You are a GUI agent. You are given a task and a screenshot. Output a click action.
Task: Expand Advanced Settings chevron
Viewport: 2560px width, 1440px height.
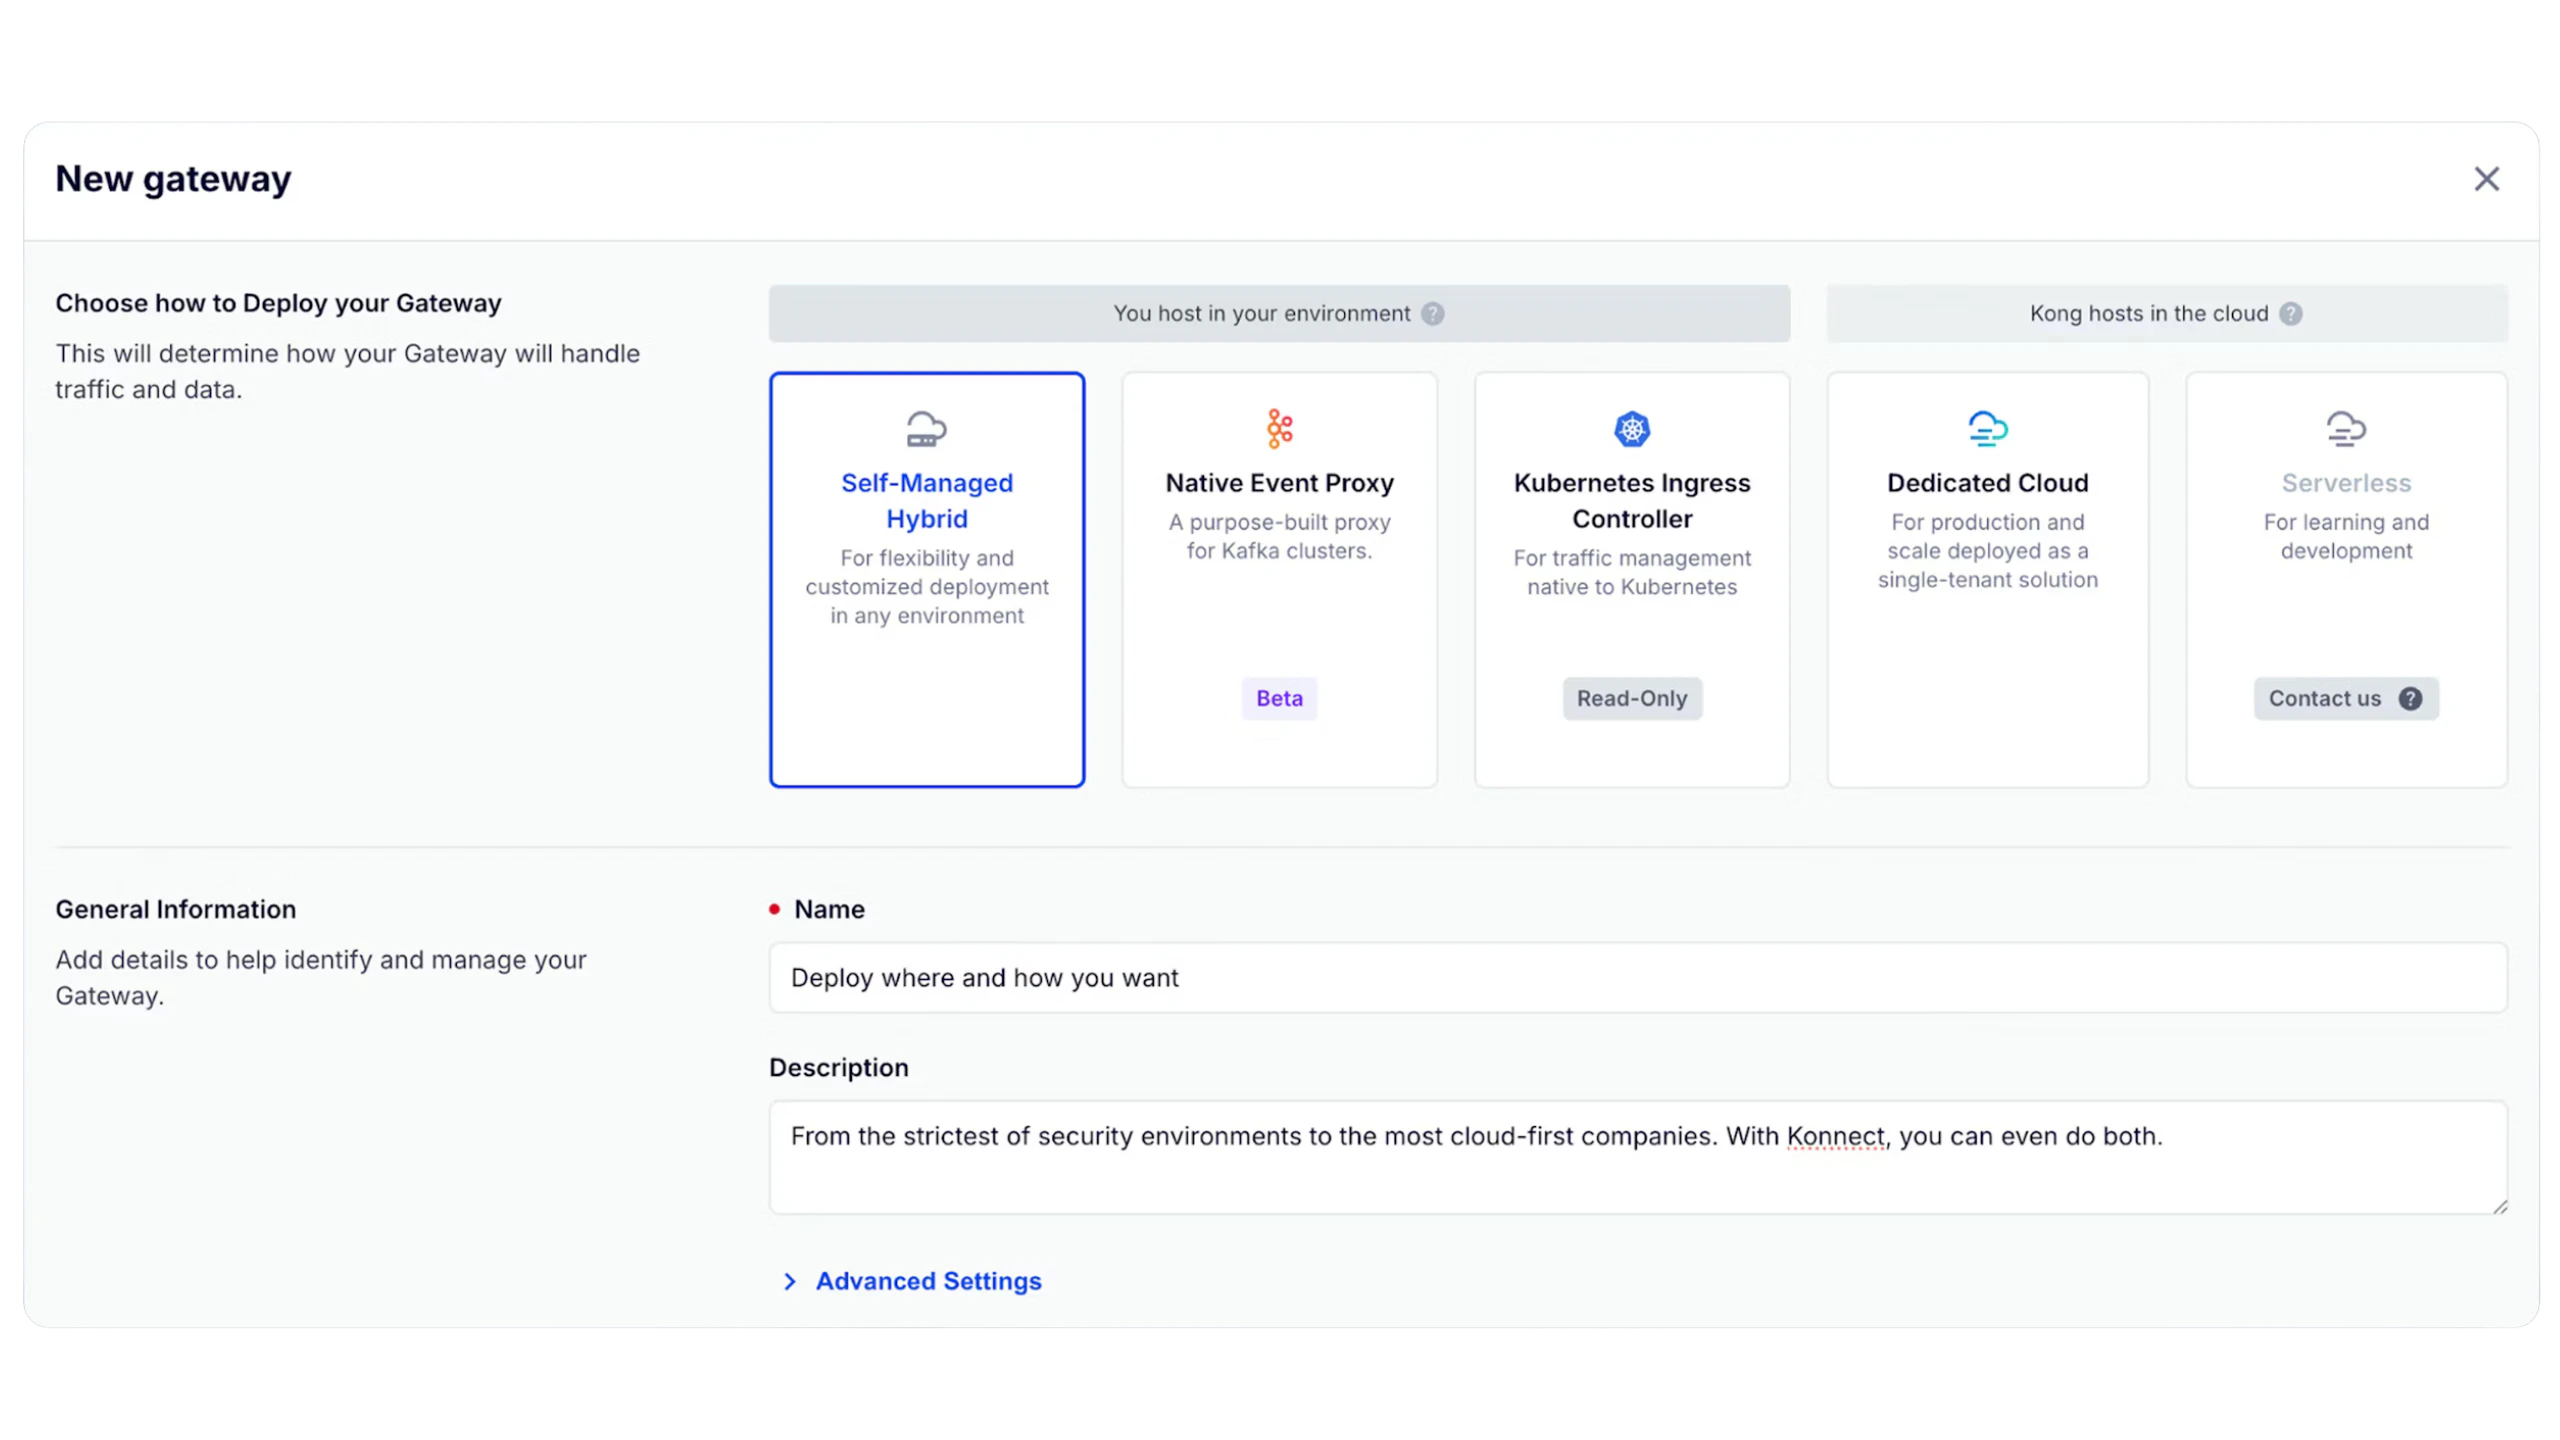(790, 1281)
